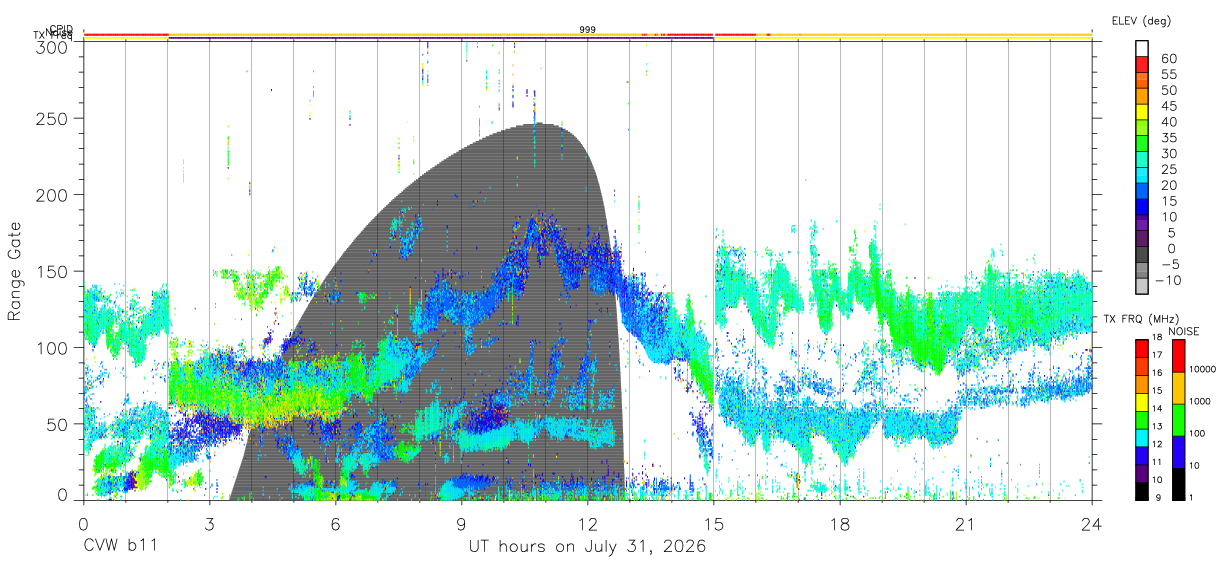Pick green TX FRQ swatch between 14 and 13

click(1140, 420)
